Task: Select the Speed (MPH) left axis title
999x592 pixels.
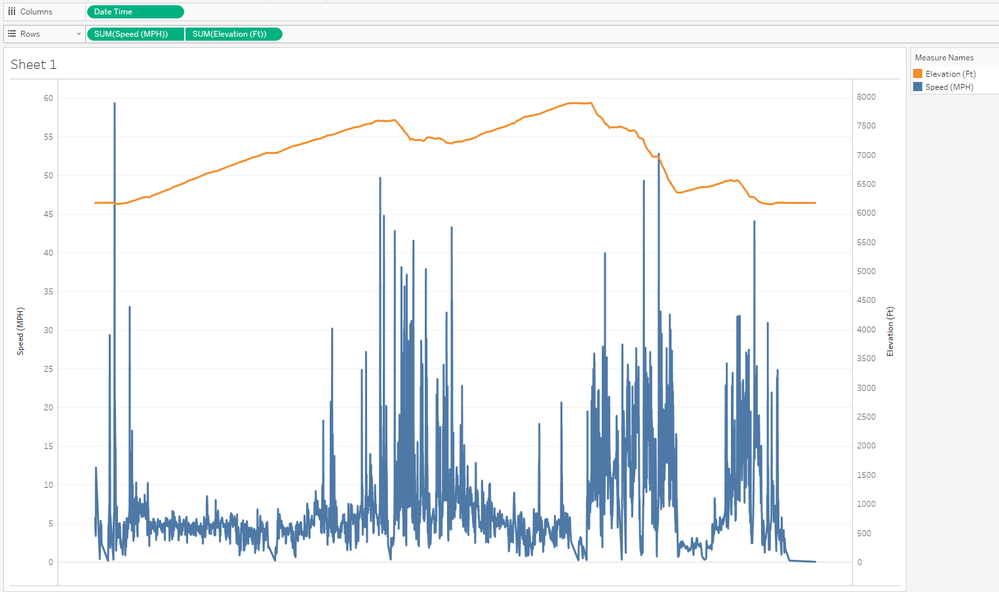Action: pos(20,331)
